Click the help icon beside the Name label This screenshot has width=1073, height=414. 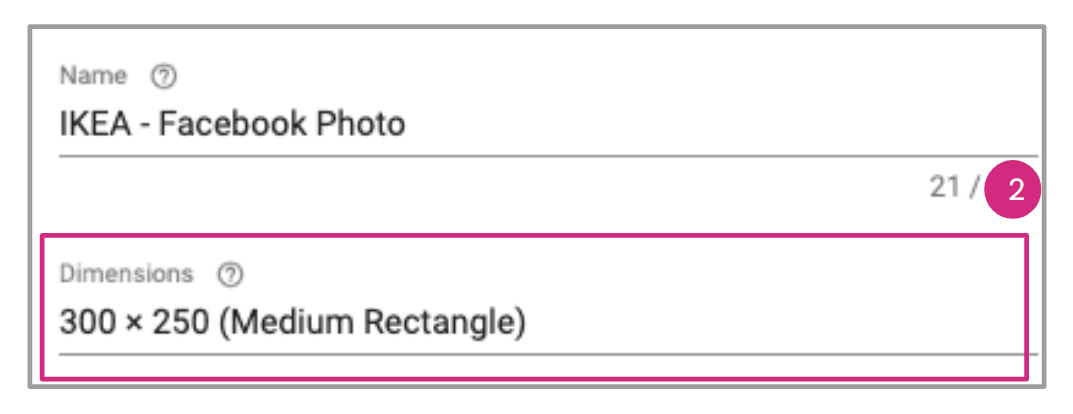[161, 76]
